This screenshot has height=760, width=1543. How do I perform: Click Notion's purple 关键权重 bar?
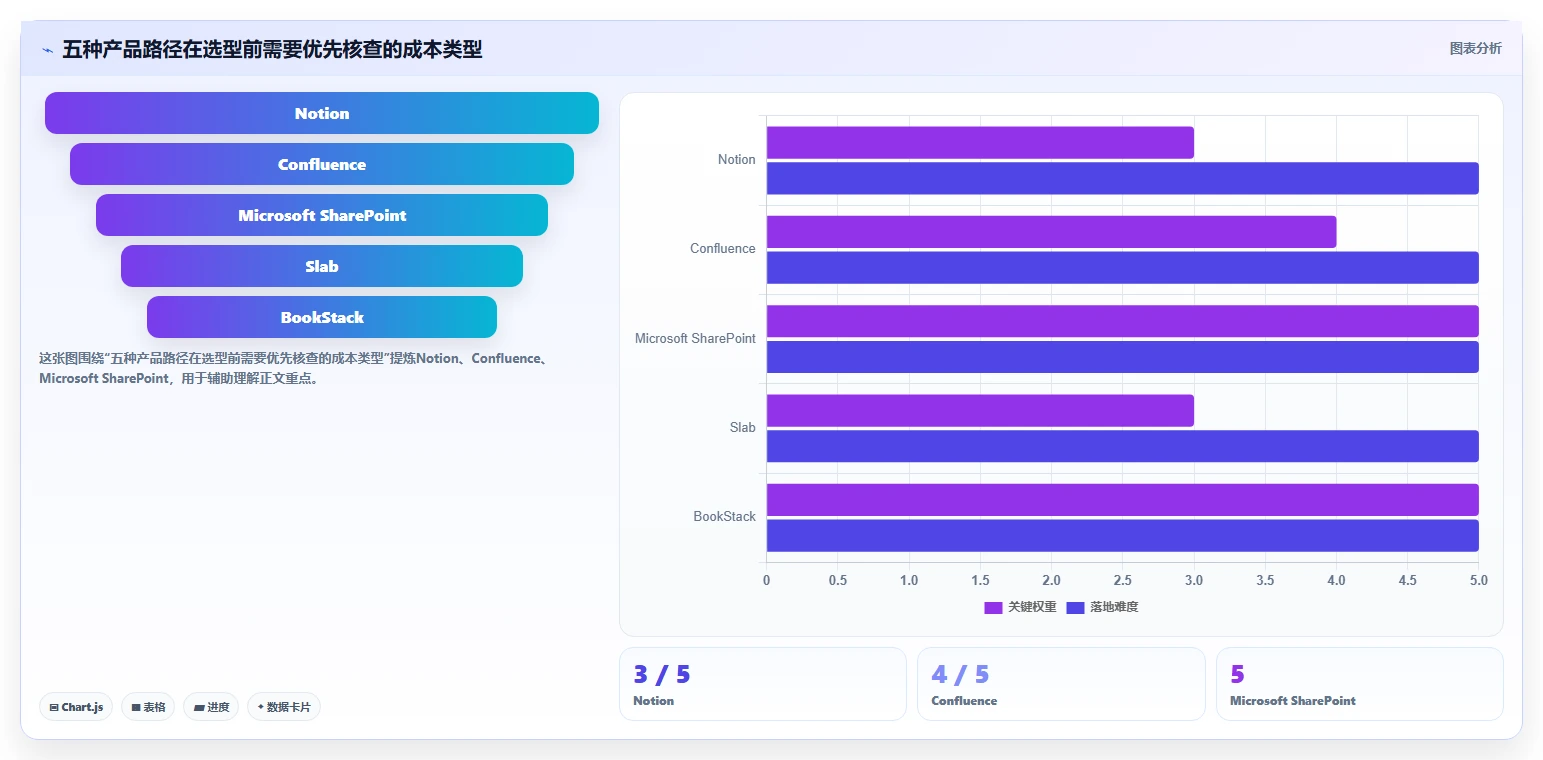(980, 142)
